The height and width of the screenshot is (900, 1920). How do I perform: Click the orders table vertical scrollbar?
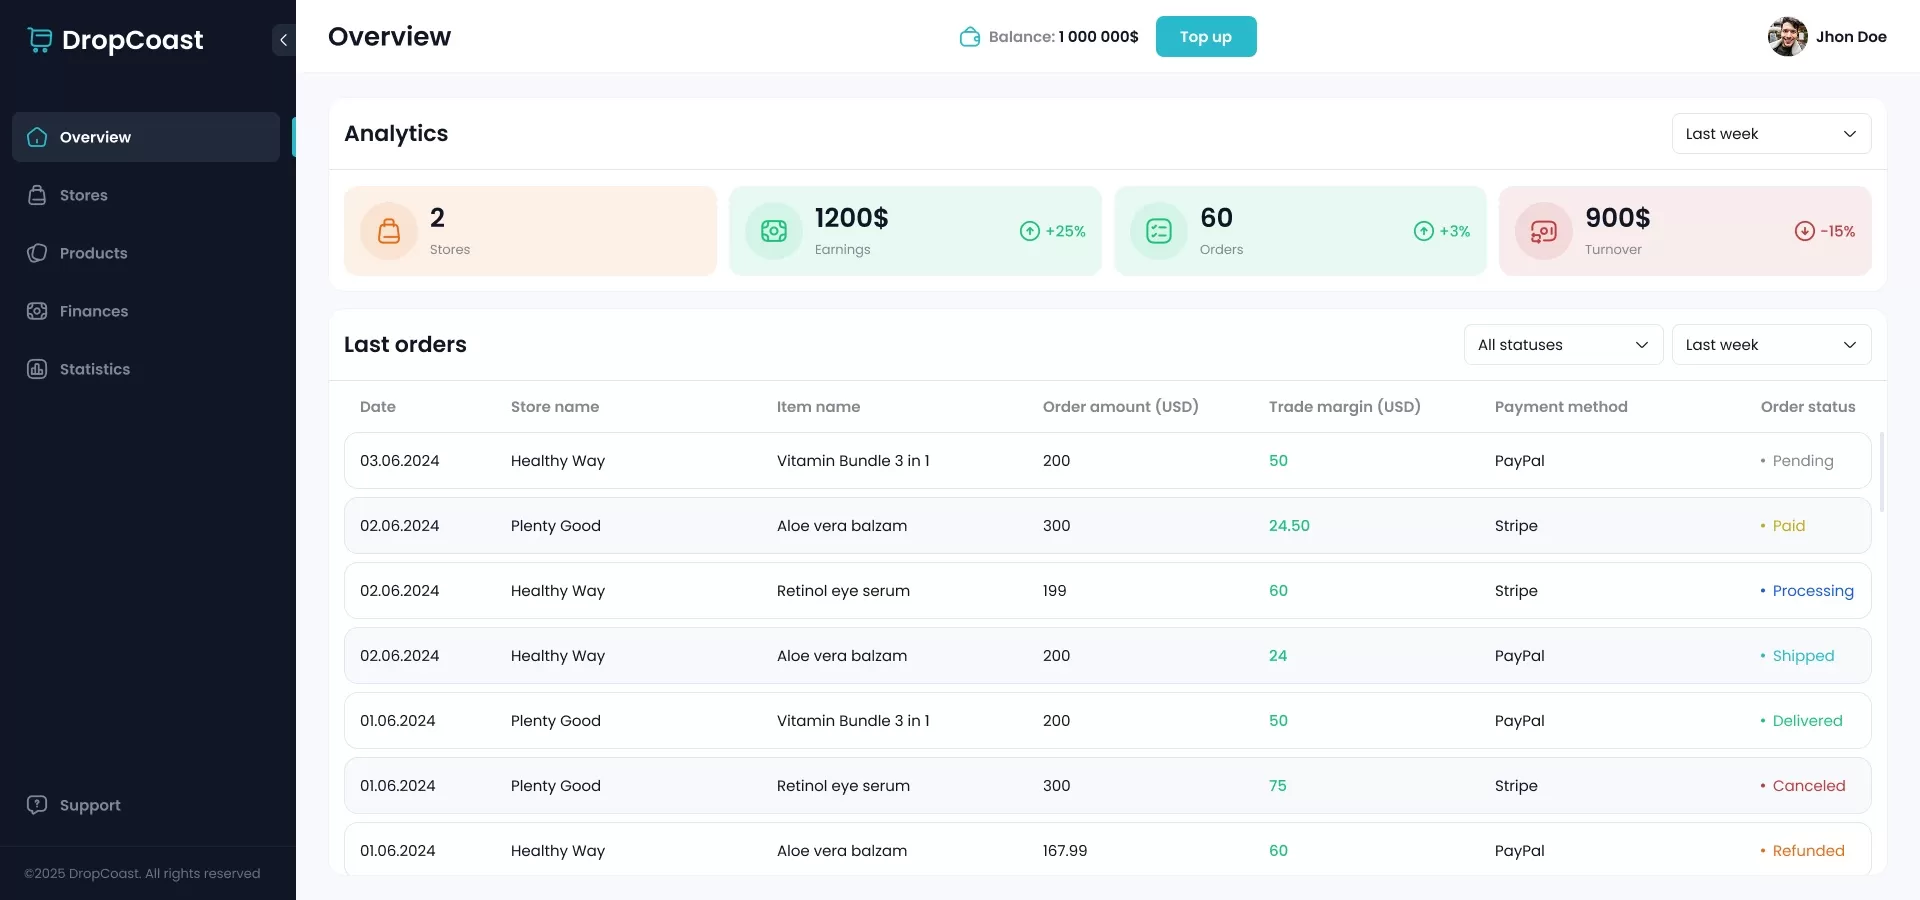click(1882, 472)
